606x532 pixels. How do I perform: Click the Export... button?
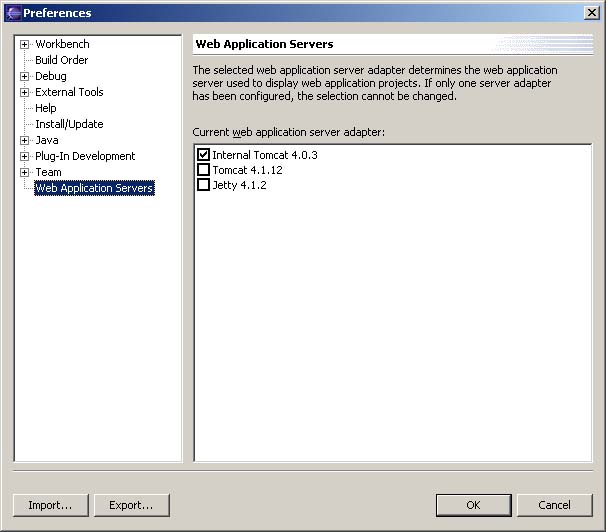point(131,505)
